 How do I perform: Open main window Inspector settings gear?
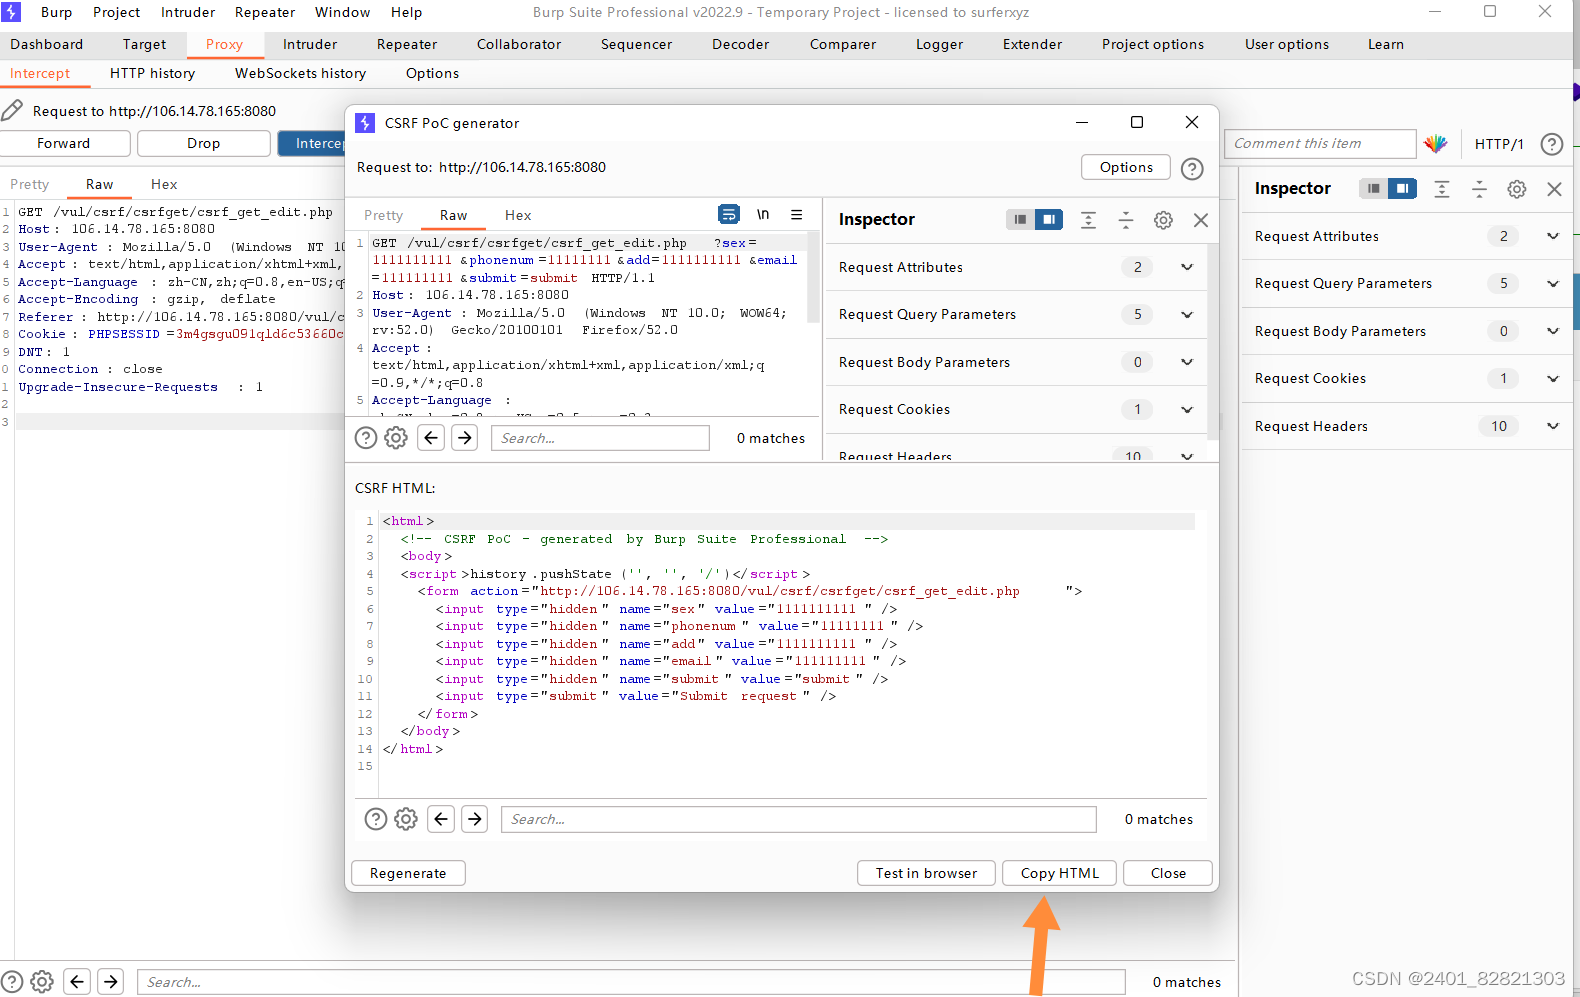1517,189
